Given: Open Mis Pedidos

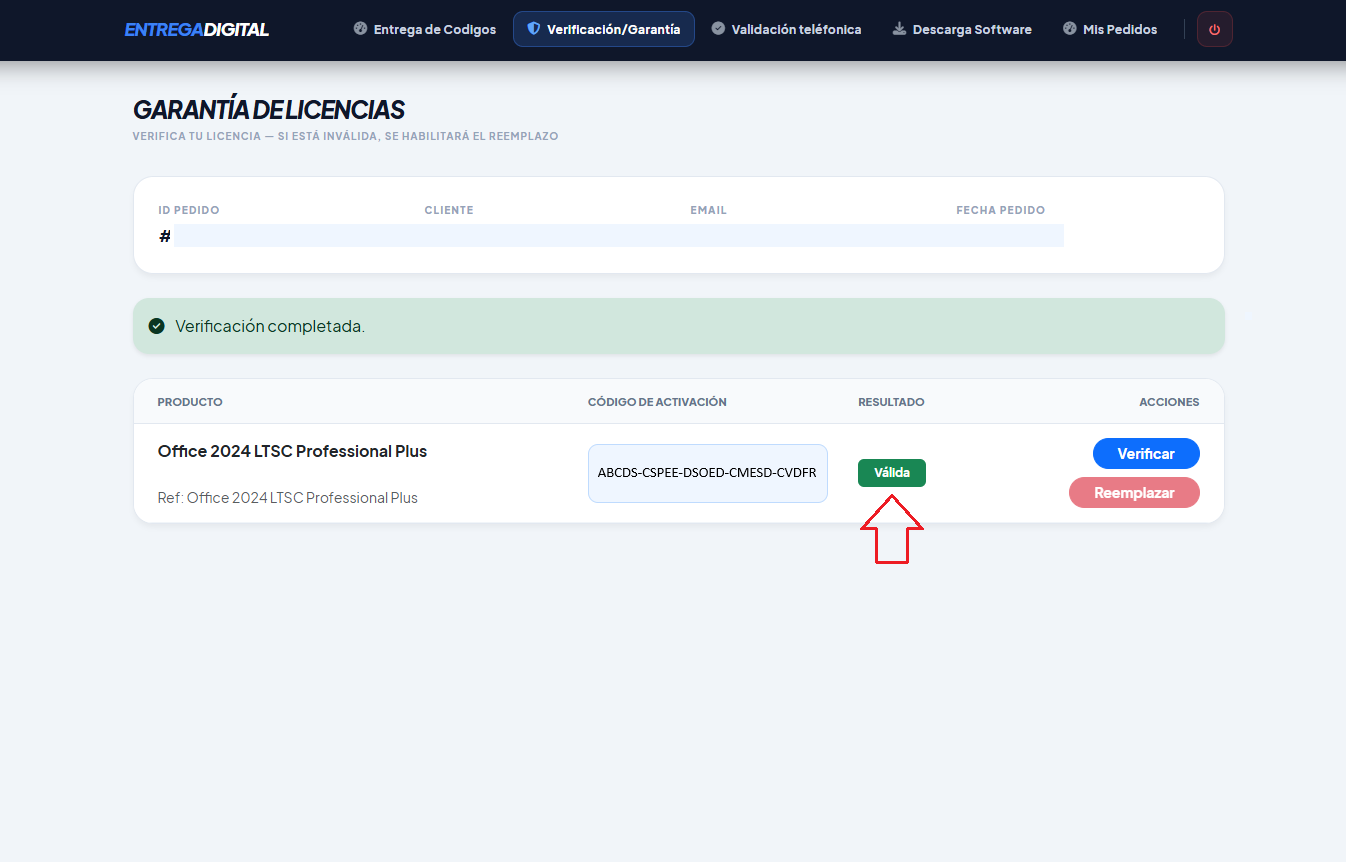Looking at the screenshot, I should tap(1110, 29).
